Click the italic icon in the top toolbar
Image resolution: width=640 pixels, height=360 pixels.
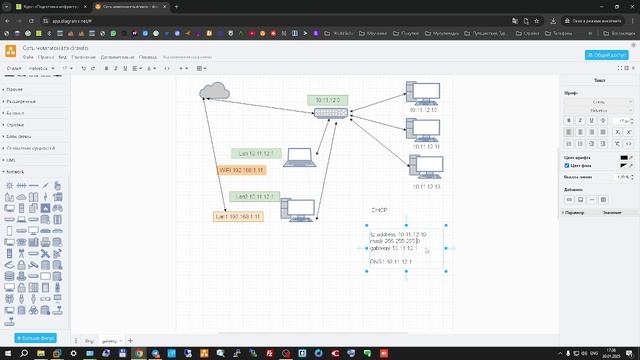coord(116,69)
